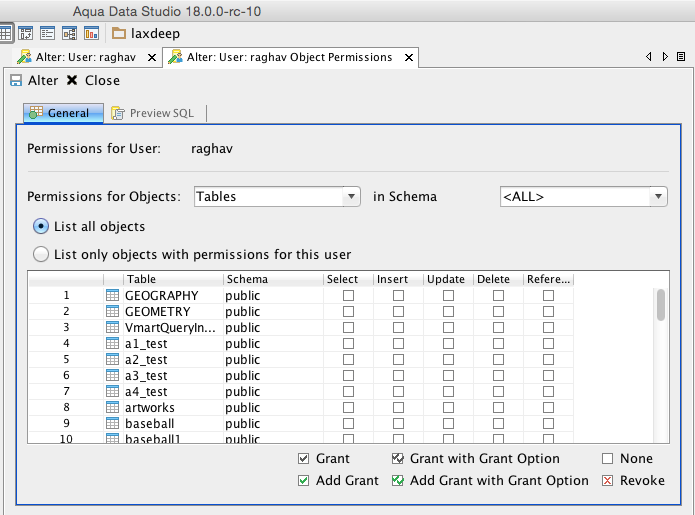Check Insert permission for a1_test table
695x515 pixels.
[x=398, y=344]
